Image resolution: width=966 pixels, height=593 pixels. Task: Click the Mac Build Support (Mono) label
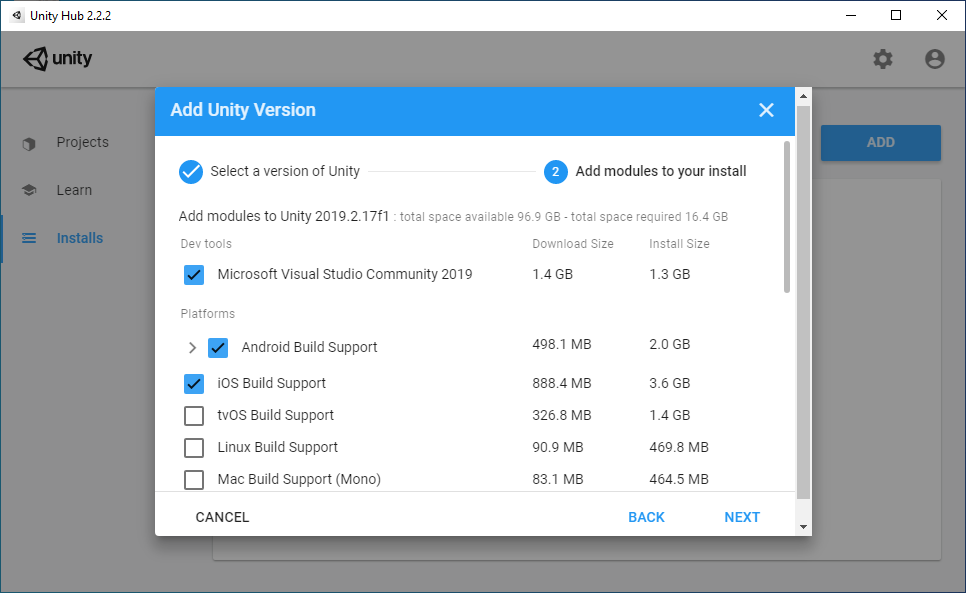[x=299, y=479]
